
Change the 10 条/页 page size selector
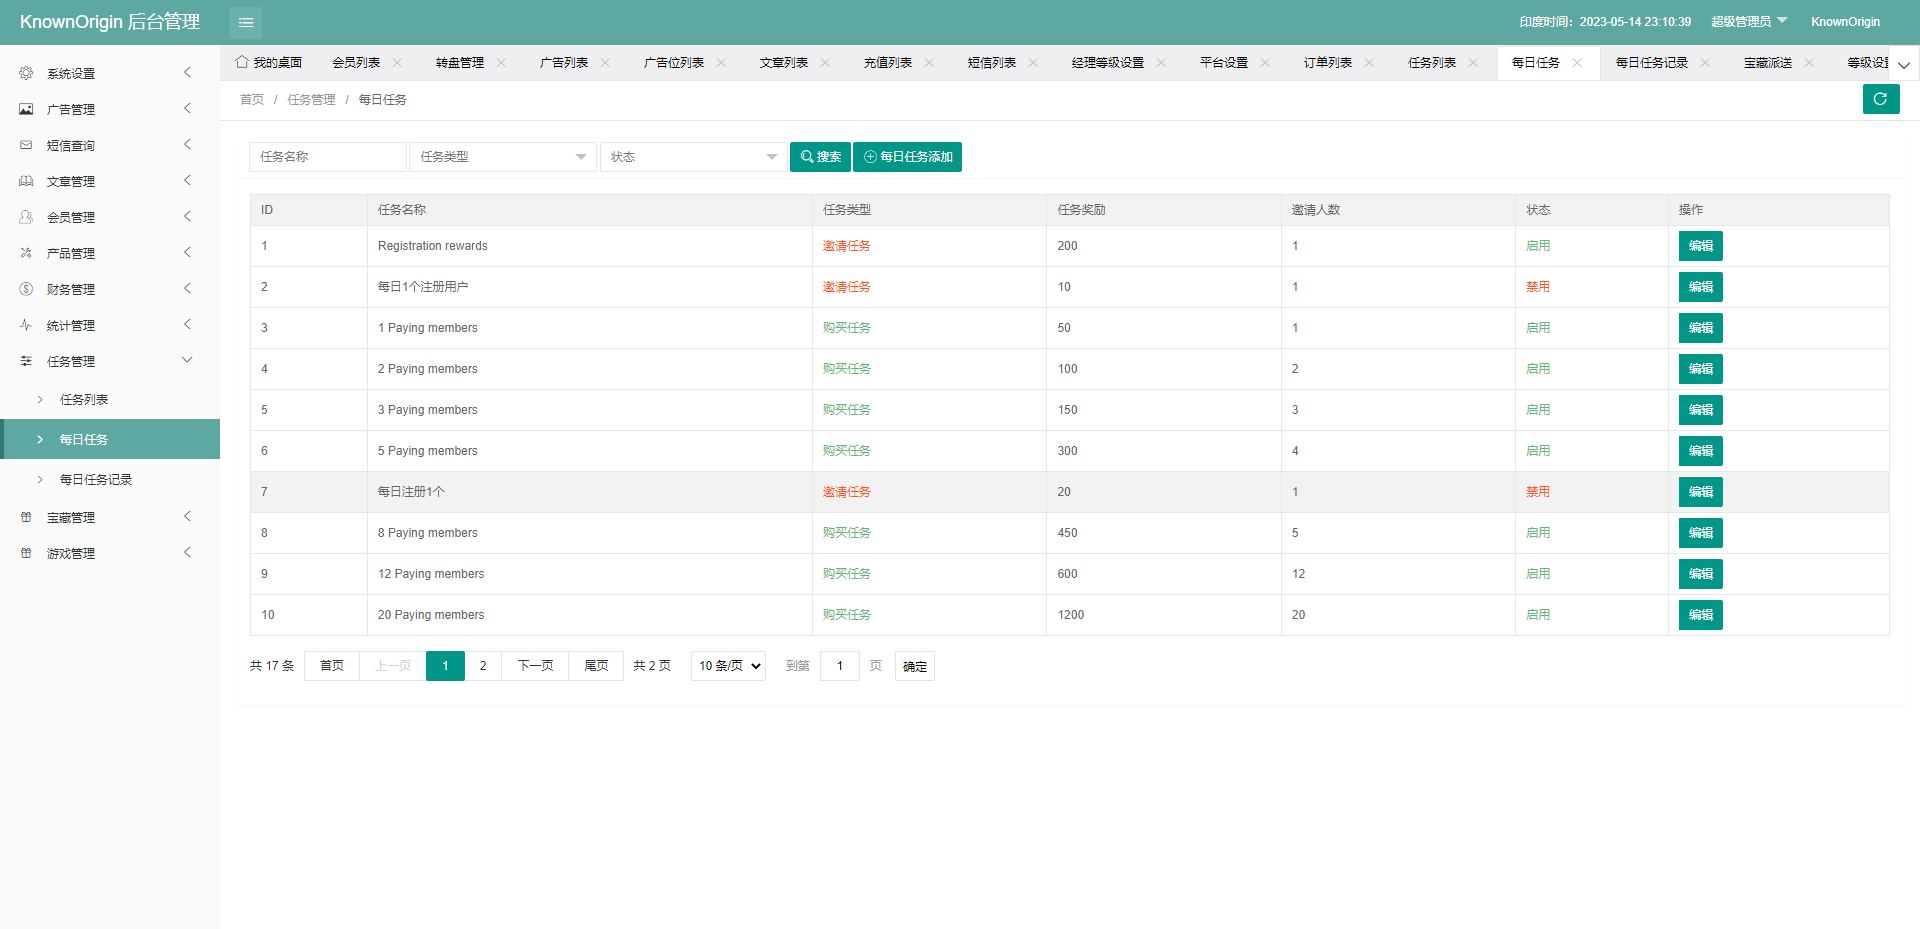pos(728,666)
